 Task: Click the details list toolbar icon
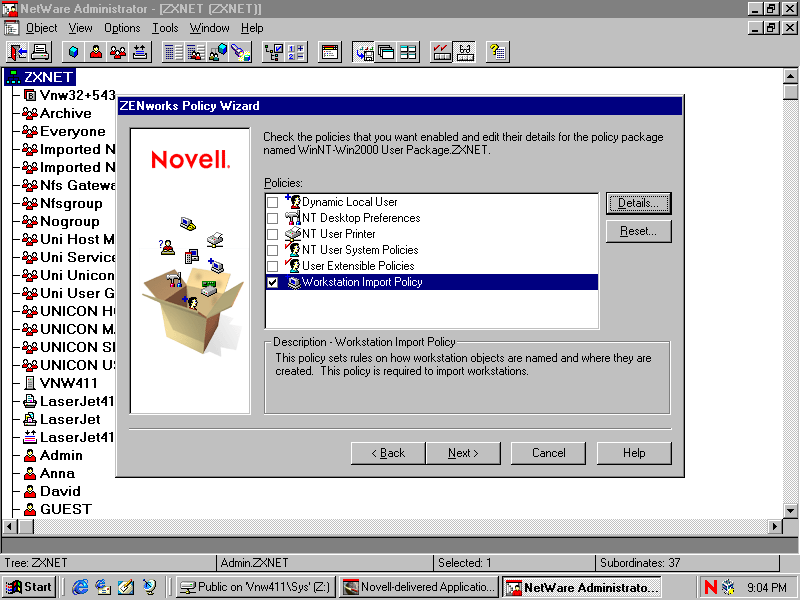[x=173, y=52]
